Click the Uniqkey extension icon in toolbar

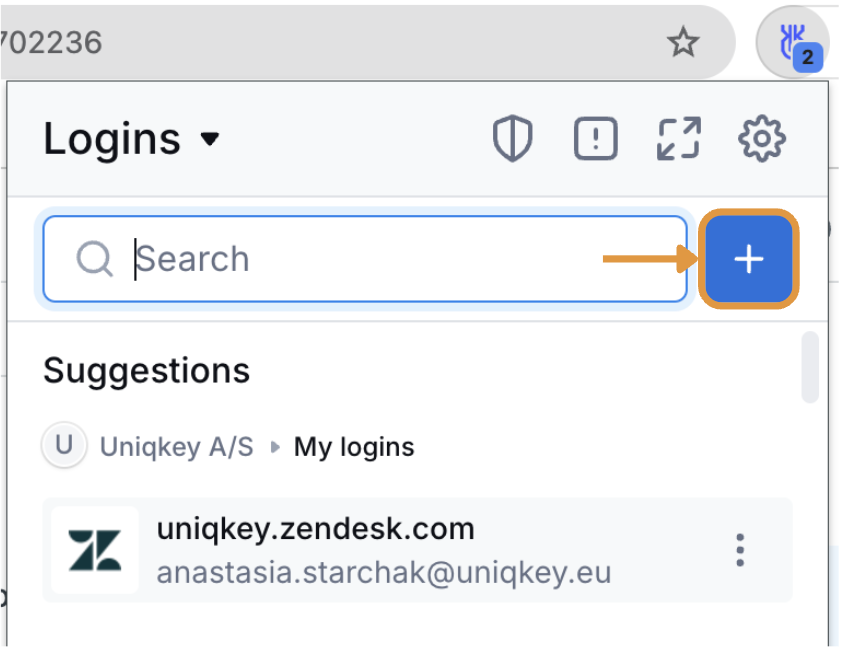[x=793, y=42]
